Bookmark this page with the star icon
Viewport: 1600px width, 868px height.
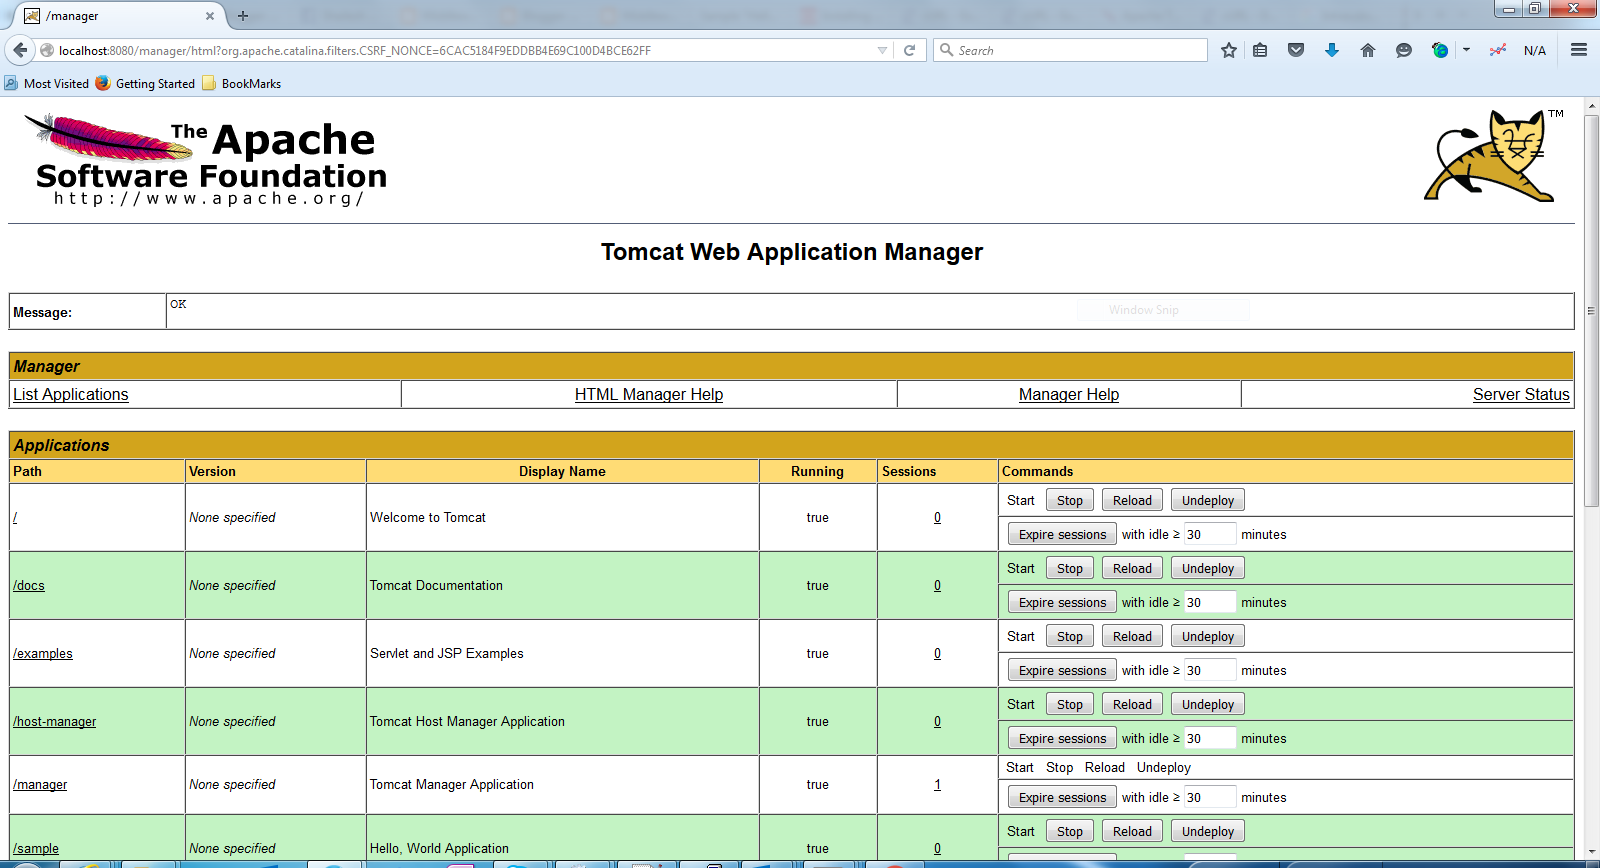click(1229, 50)
